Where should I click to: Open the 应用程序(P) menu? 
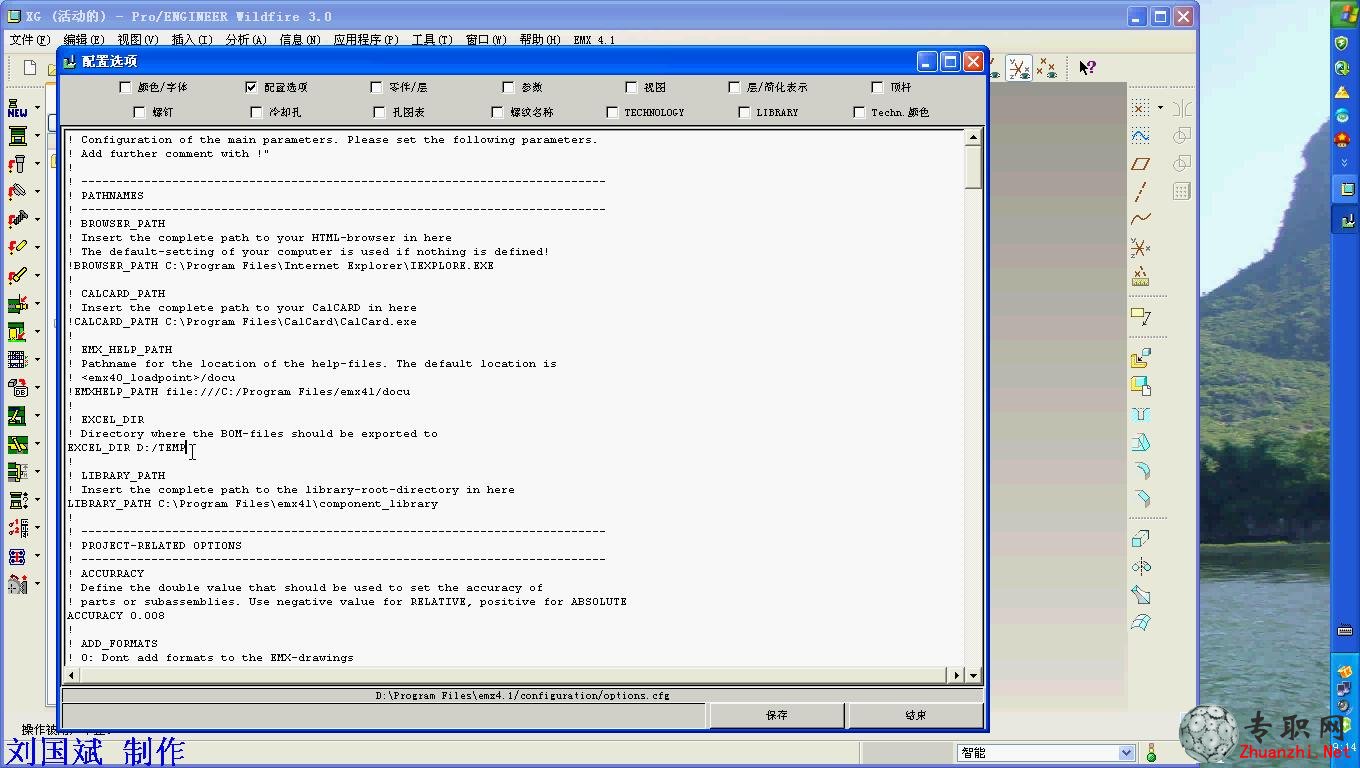click(x=366, y=40)
